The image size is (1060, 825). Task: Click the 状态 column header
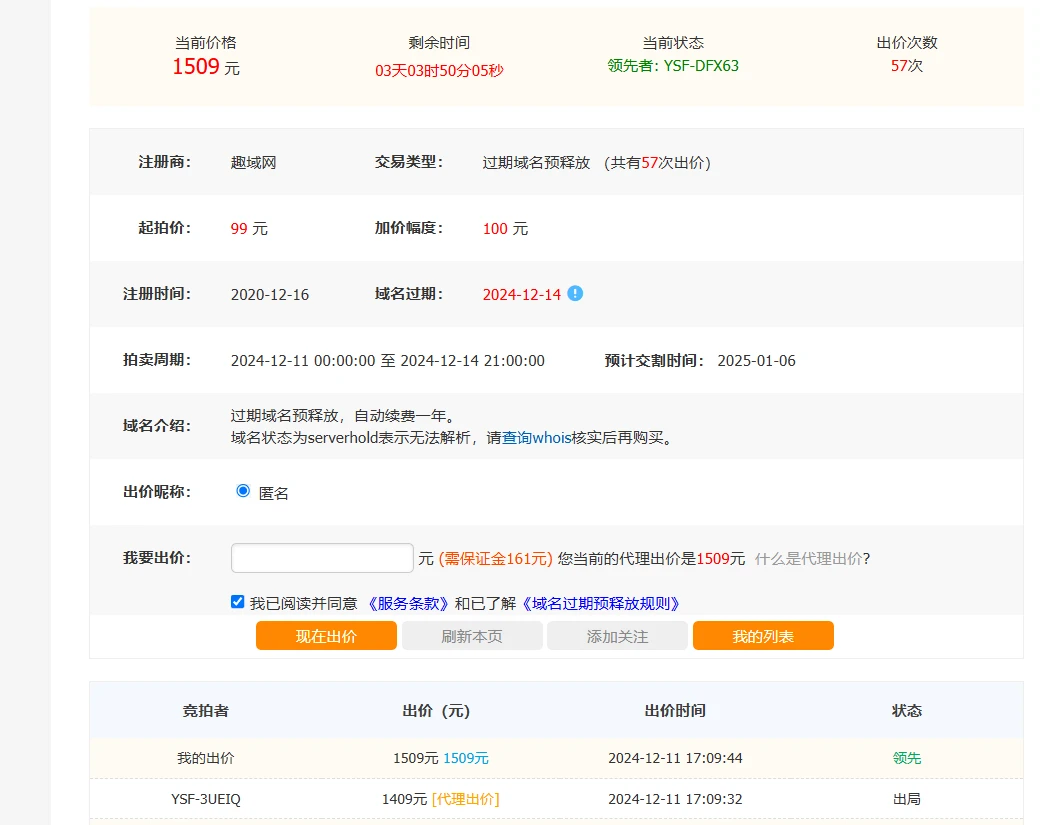(907, 711)
